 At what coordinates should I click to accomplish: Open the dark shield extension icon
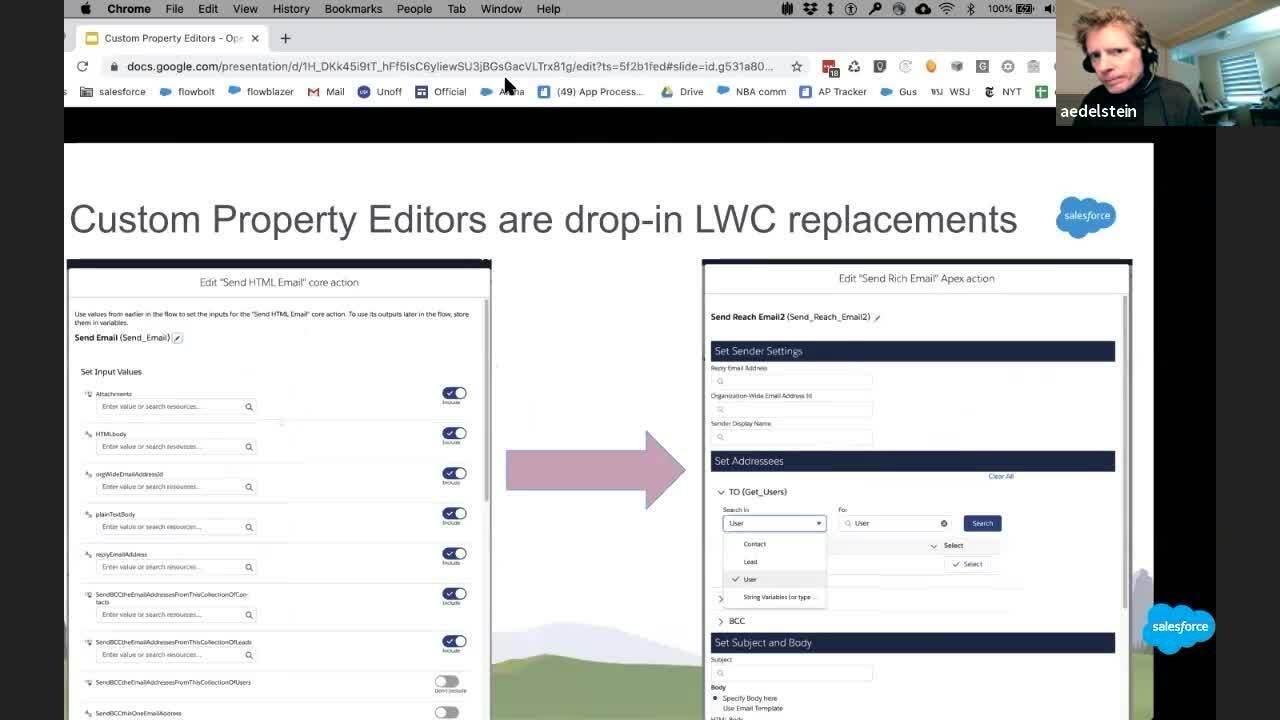coord(880,66)
